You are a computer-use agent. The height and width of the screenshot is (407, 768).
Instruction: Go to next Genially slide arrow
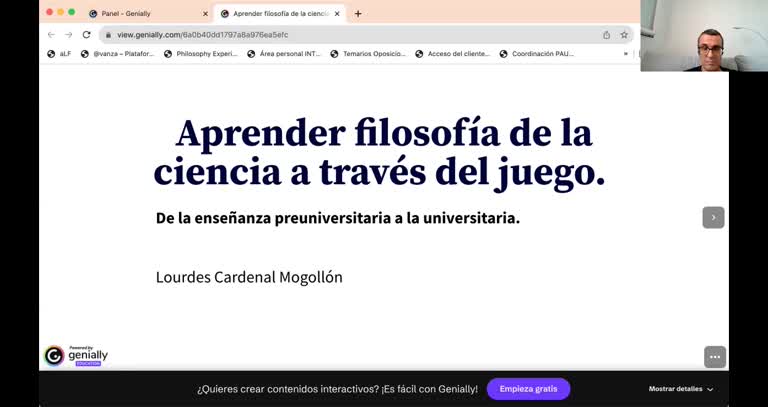[x=713, y=217]
